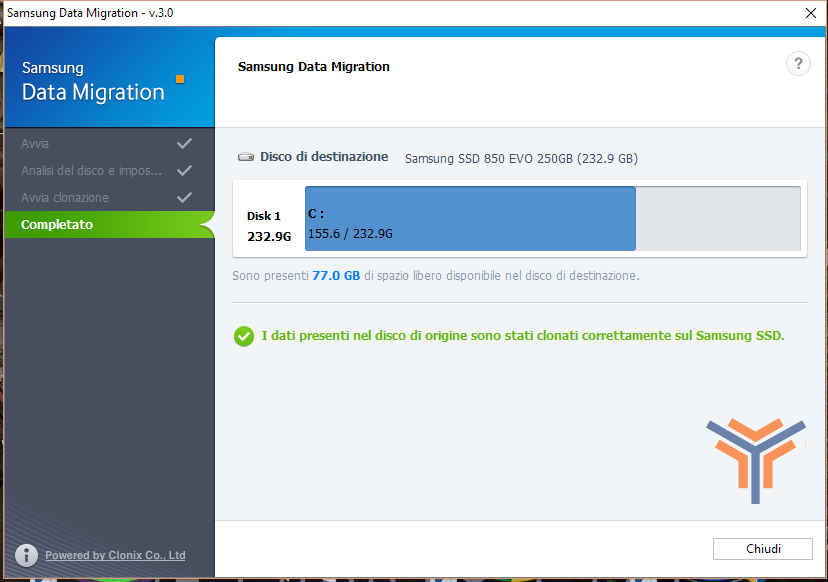Click the destination disk drive icon
This screenshot has height=582, width=828.
[x=246, y=157]
